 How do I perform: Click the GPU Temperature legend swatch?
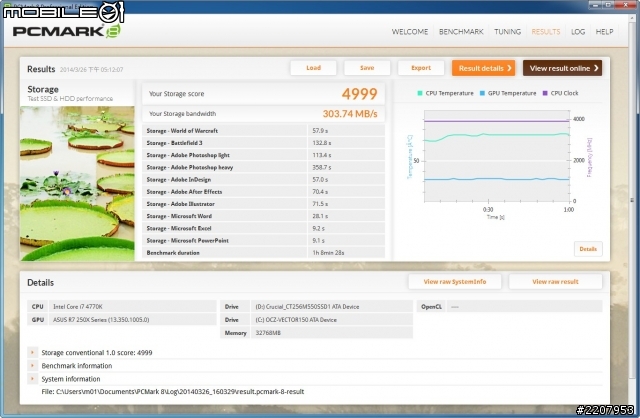[x=482, y=93]
